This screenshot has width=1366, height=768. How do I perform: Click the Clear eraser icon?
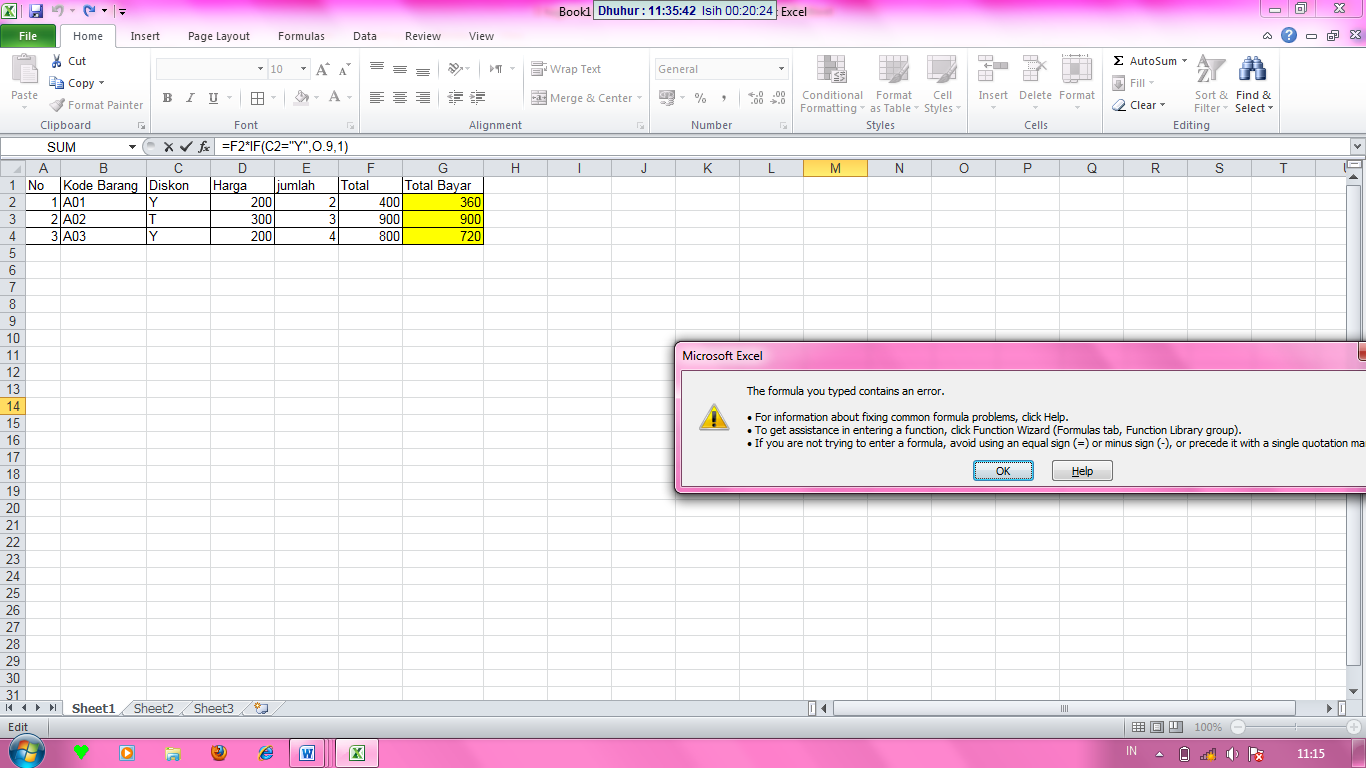1119,105
